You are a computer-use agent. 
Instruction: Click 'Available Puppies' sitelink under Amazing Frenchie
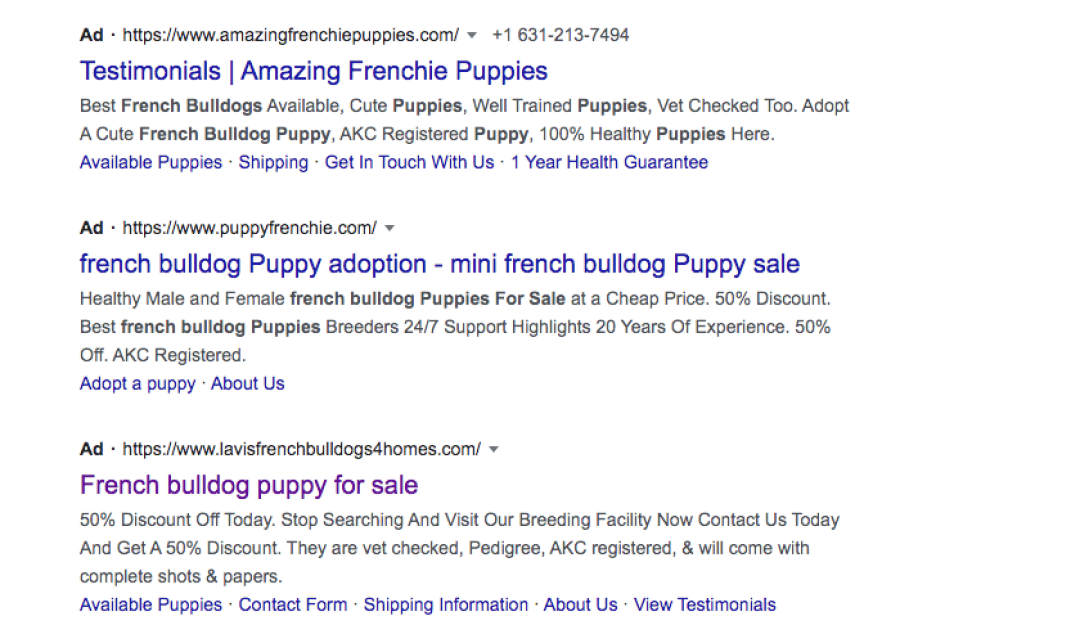point(151,163)
